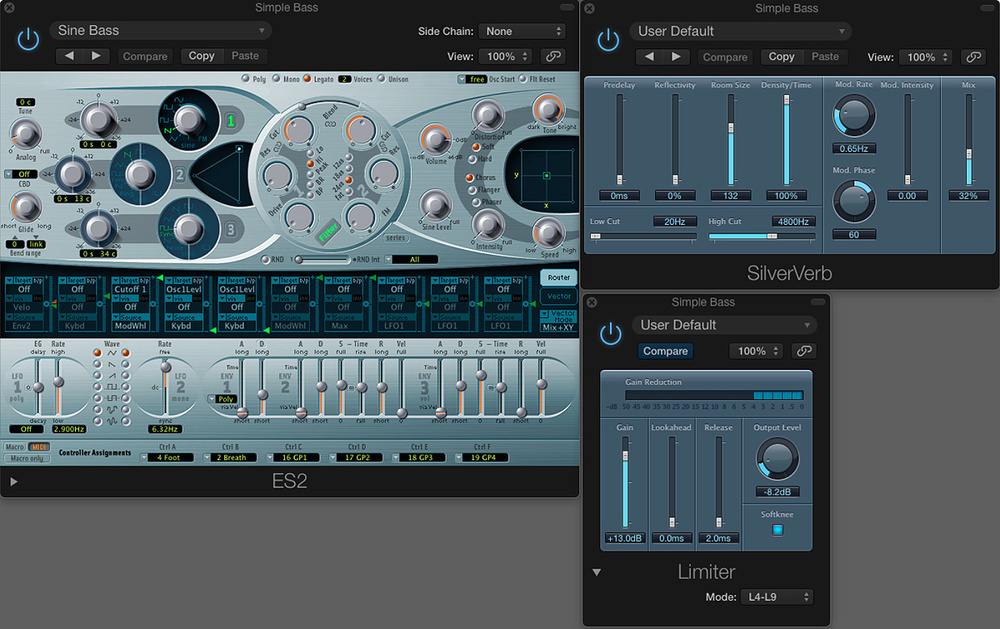1000x629 pixels.
Task: Open Limiter Mode dropdown showing L4-L9
Action: pos(777,597)
